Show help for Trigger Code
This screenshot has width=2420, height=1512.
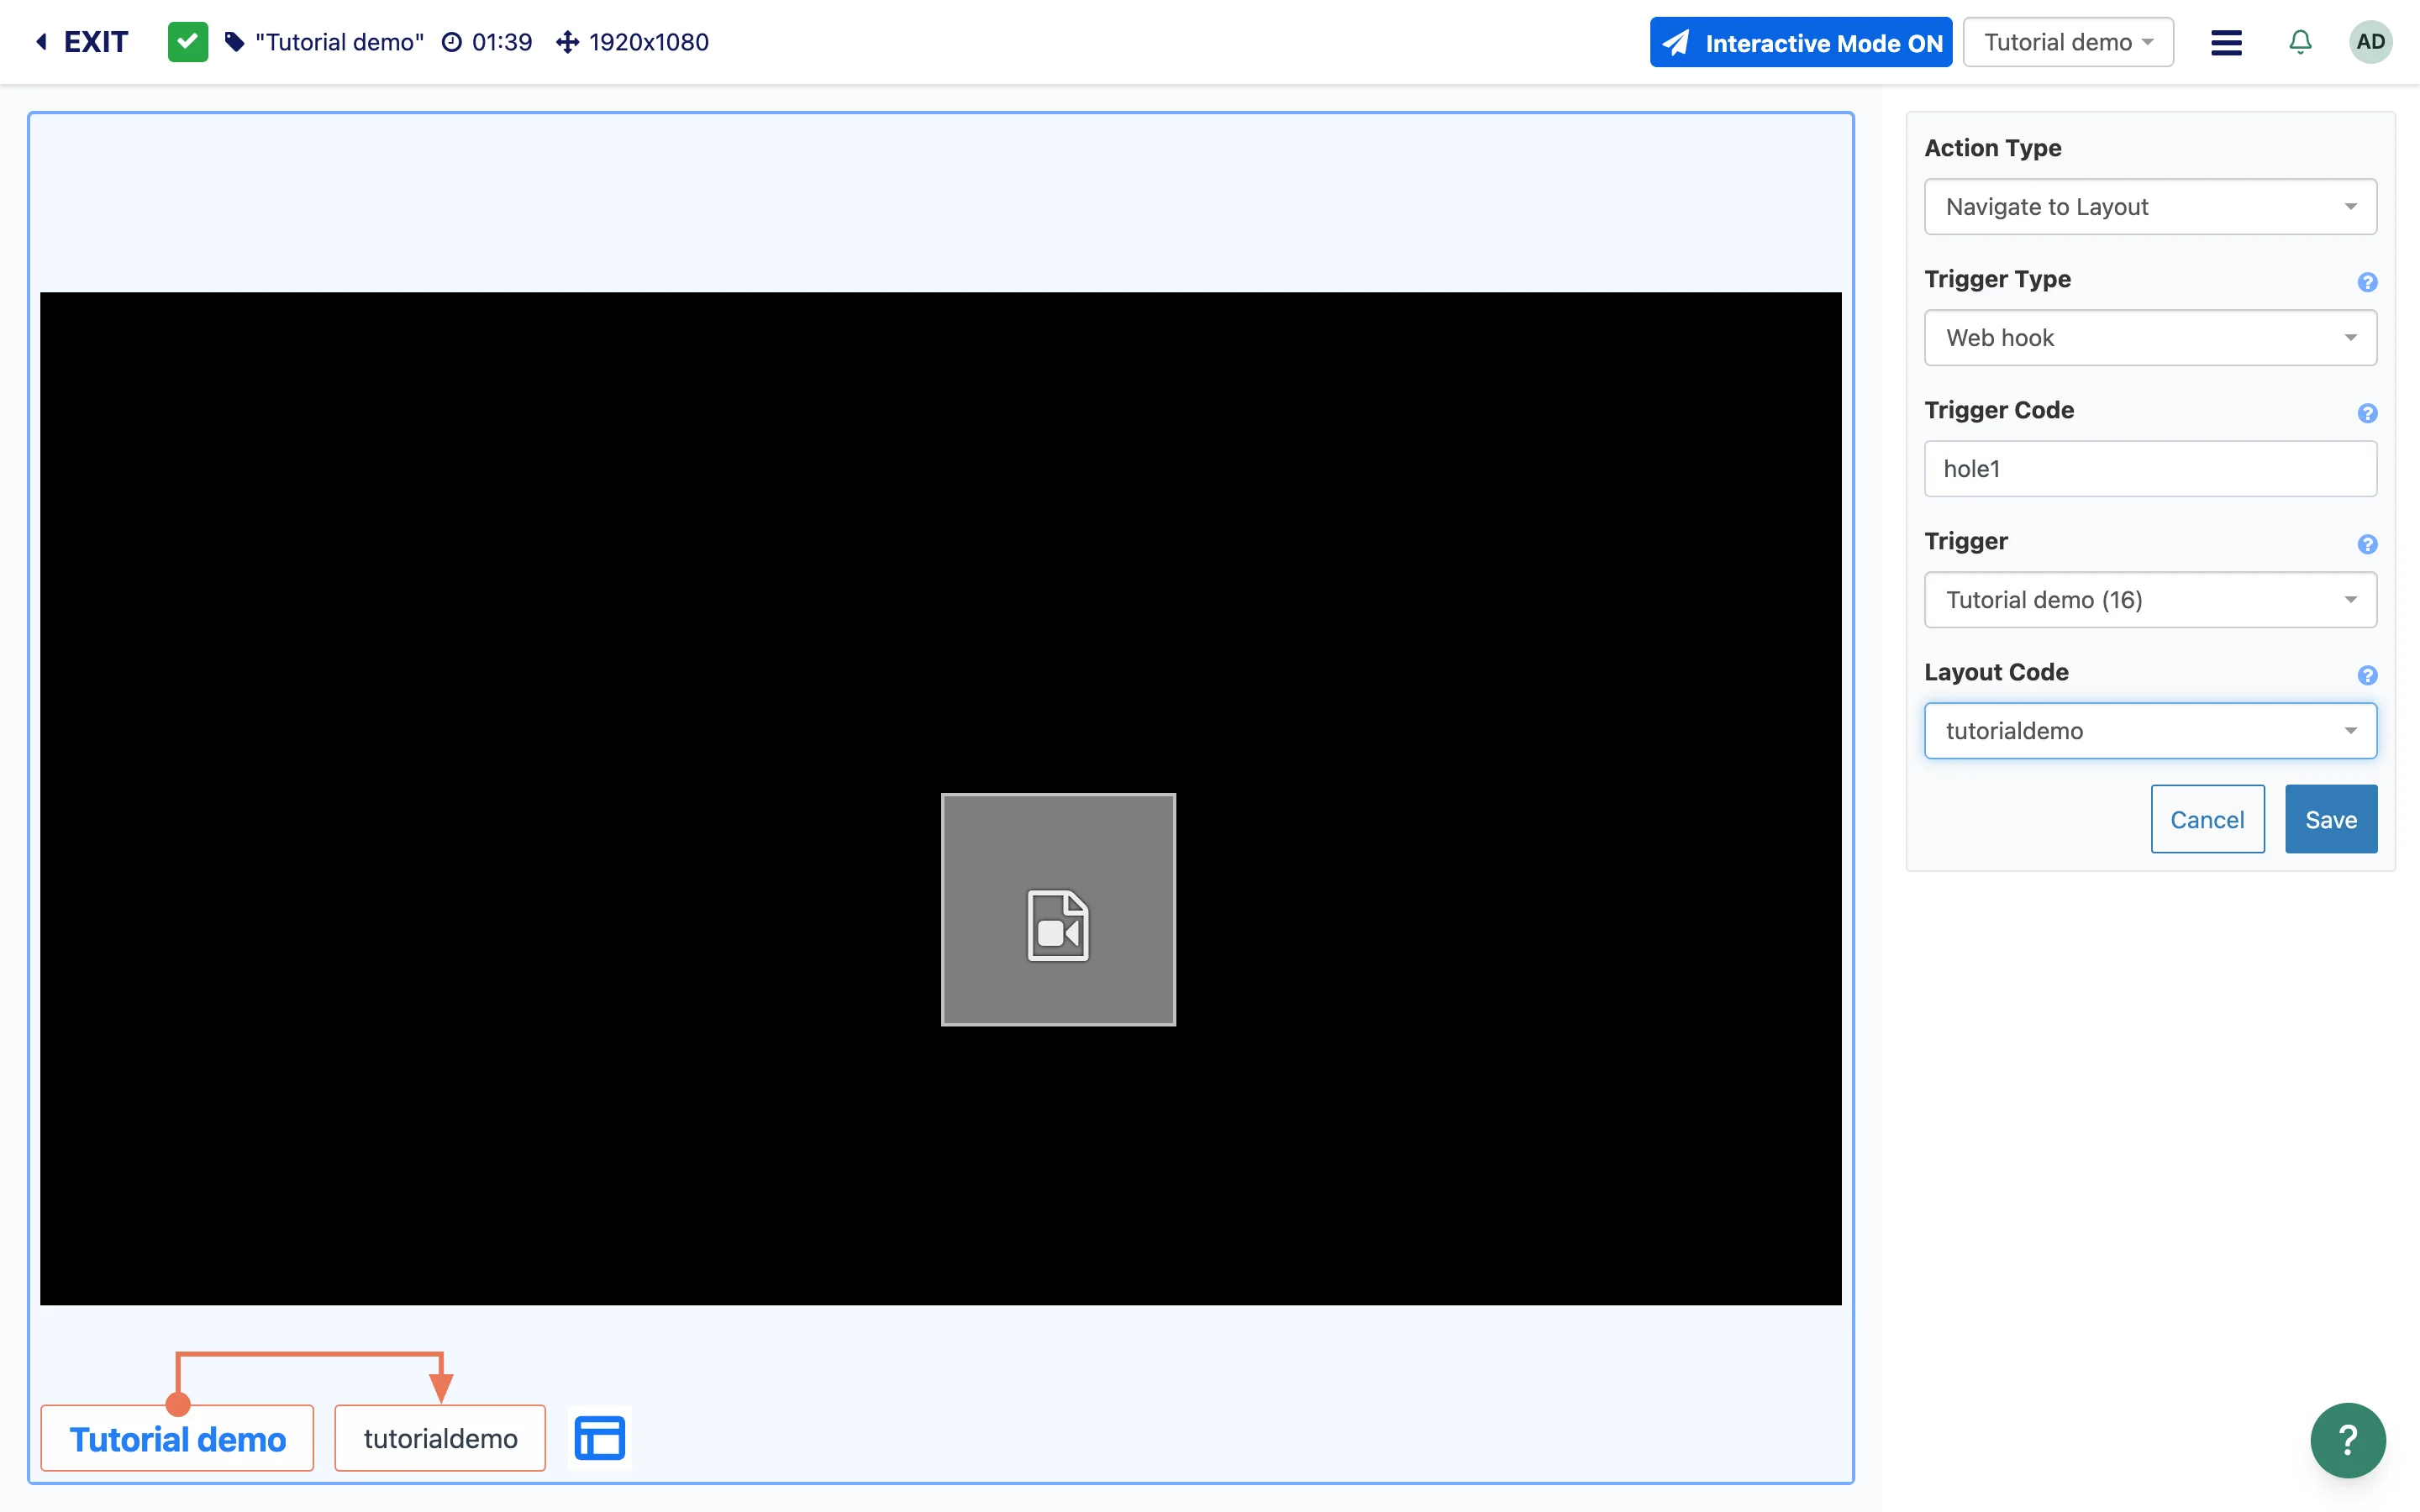coord(2366,413)
